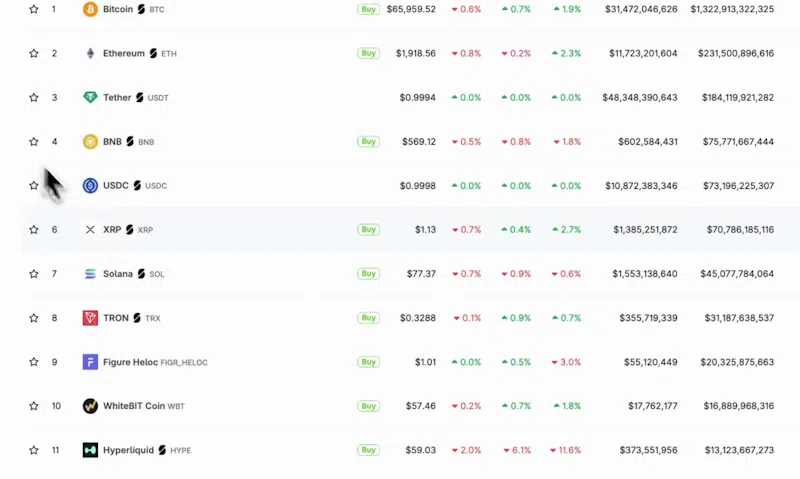
Task: Star TRON as a favorite
Action: tap(34, 318)
